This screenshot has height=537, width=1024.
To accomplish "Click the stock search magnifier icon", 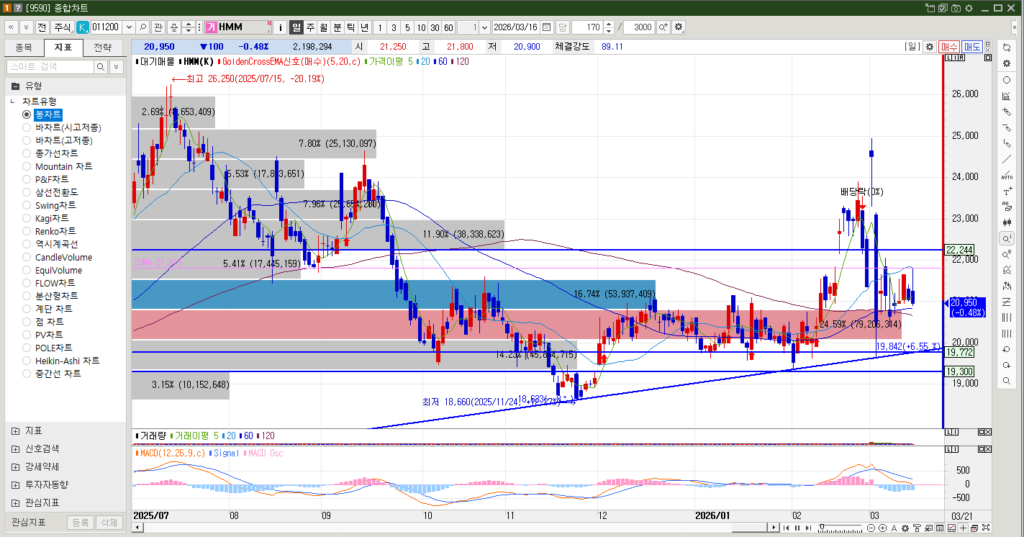I will [x=143, y=26].
